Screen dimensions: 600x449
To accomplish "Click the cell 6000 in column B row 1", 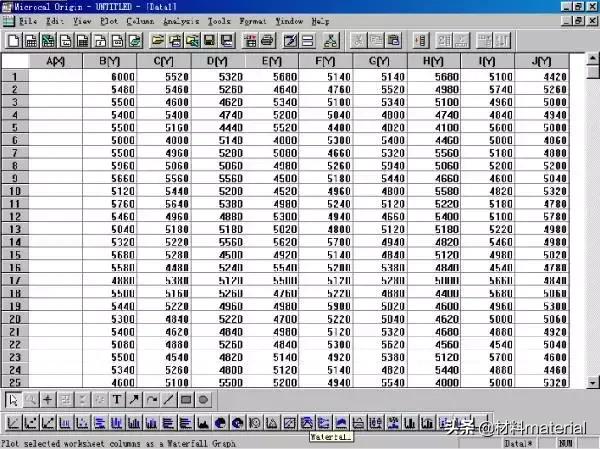I will [109, 77].
